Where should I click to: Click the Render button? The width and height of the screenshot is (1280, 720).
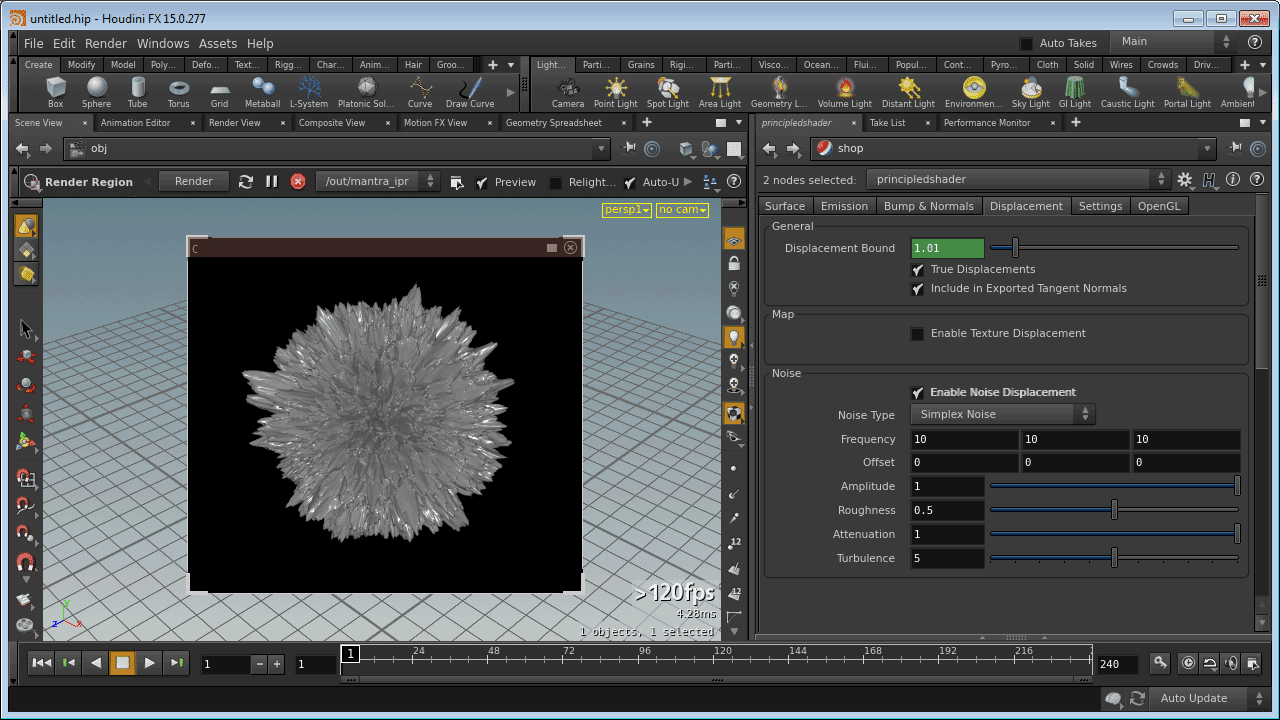(193, 181)
